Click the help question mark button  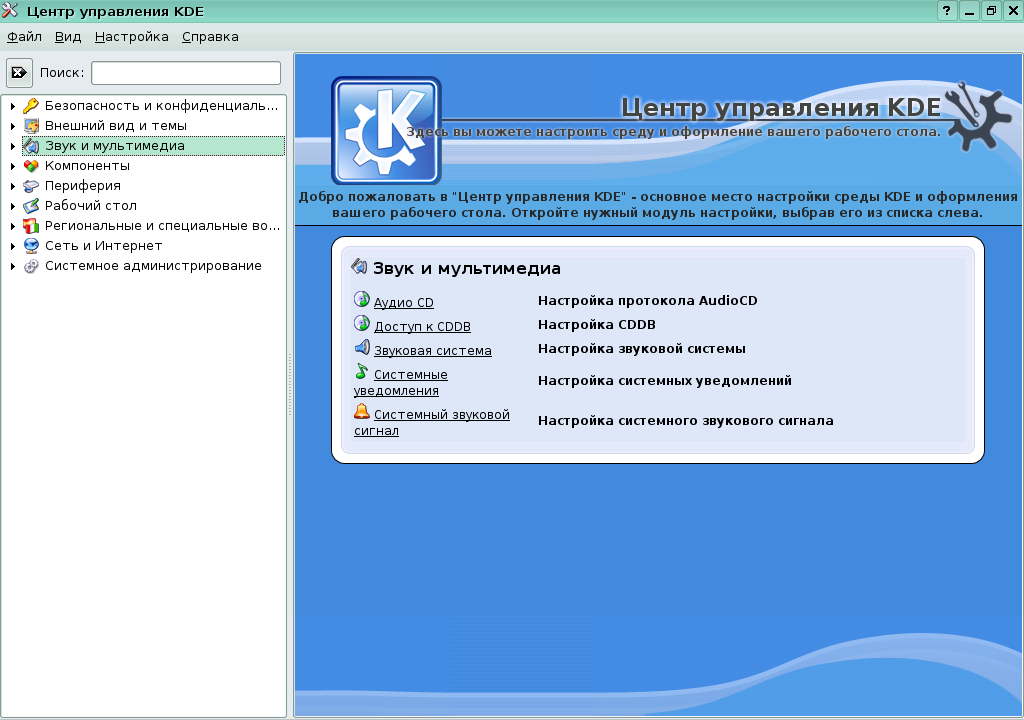point(946,10)
